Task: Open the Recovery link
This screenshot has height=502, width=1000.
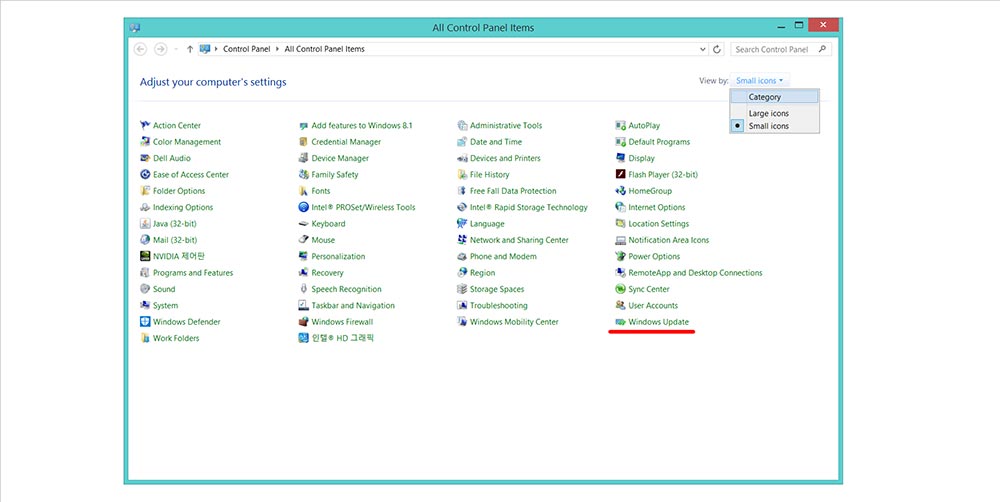Action: pos(327,273)
